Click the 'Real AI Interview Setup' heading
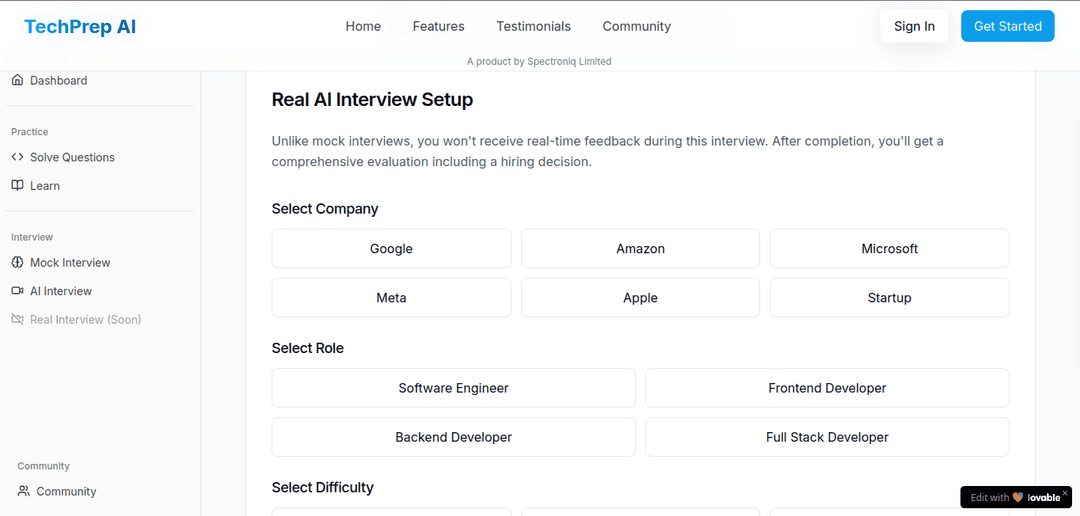This screenshot has width=1080, height=516. click(x=372, y=100)
